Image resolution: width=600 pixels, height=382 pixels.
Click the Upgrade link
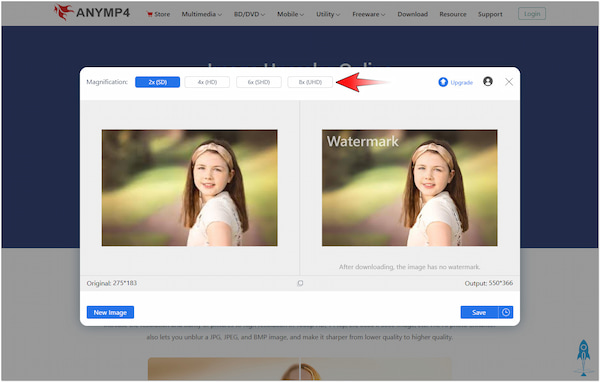[x=461, y=82]
